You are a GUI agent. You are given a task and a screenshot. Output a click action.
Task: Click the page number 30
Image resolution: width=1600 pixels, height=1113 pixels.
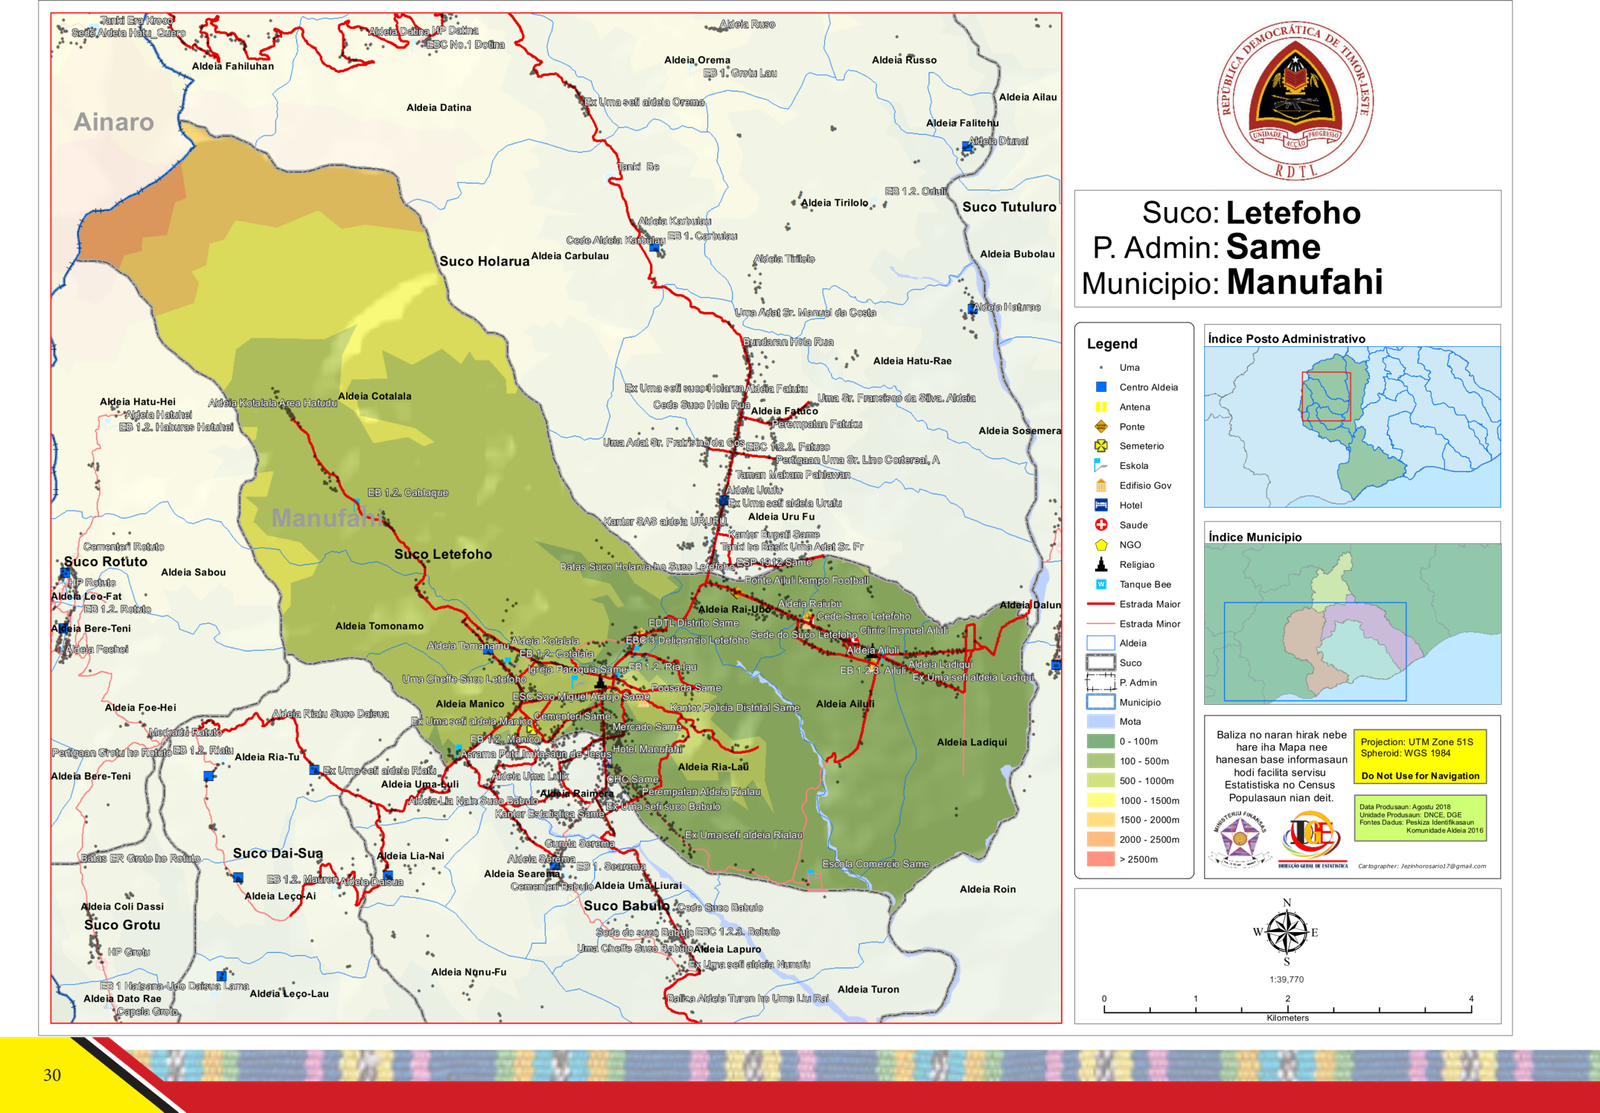coord(52,1075)
